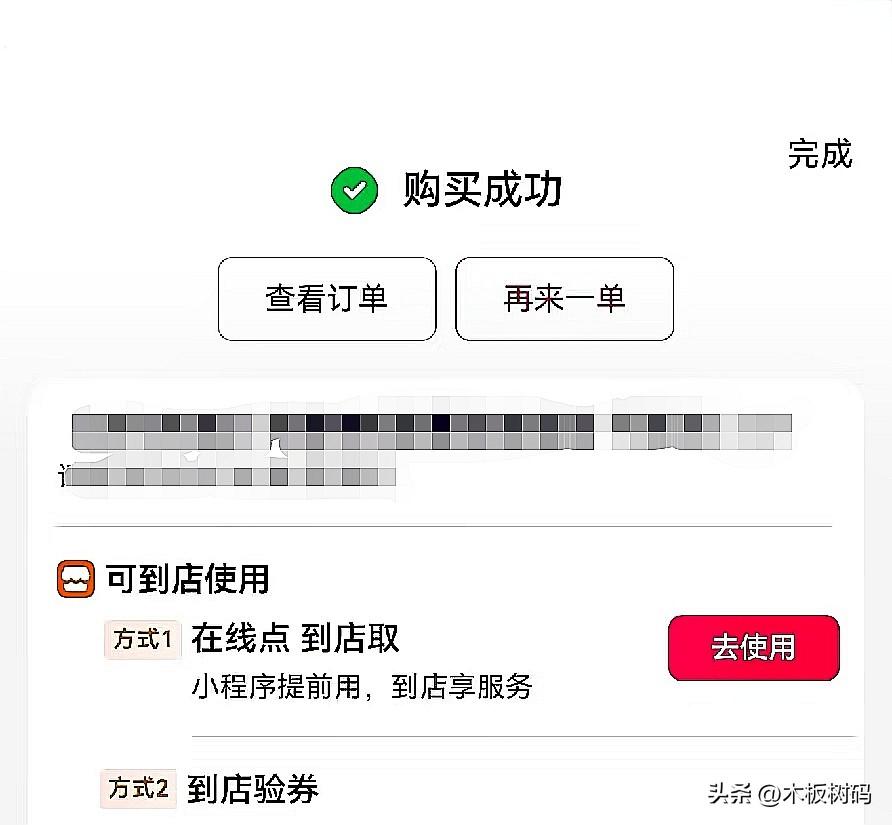The image size is (892, 825).
Task: Click the 头条 watermark logo text
Action: [730, 793]
